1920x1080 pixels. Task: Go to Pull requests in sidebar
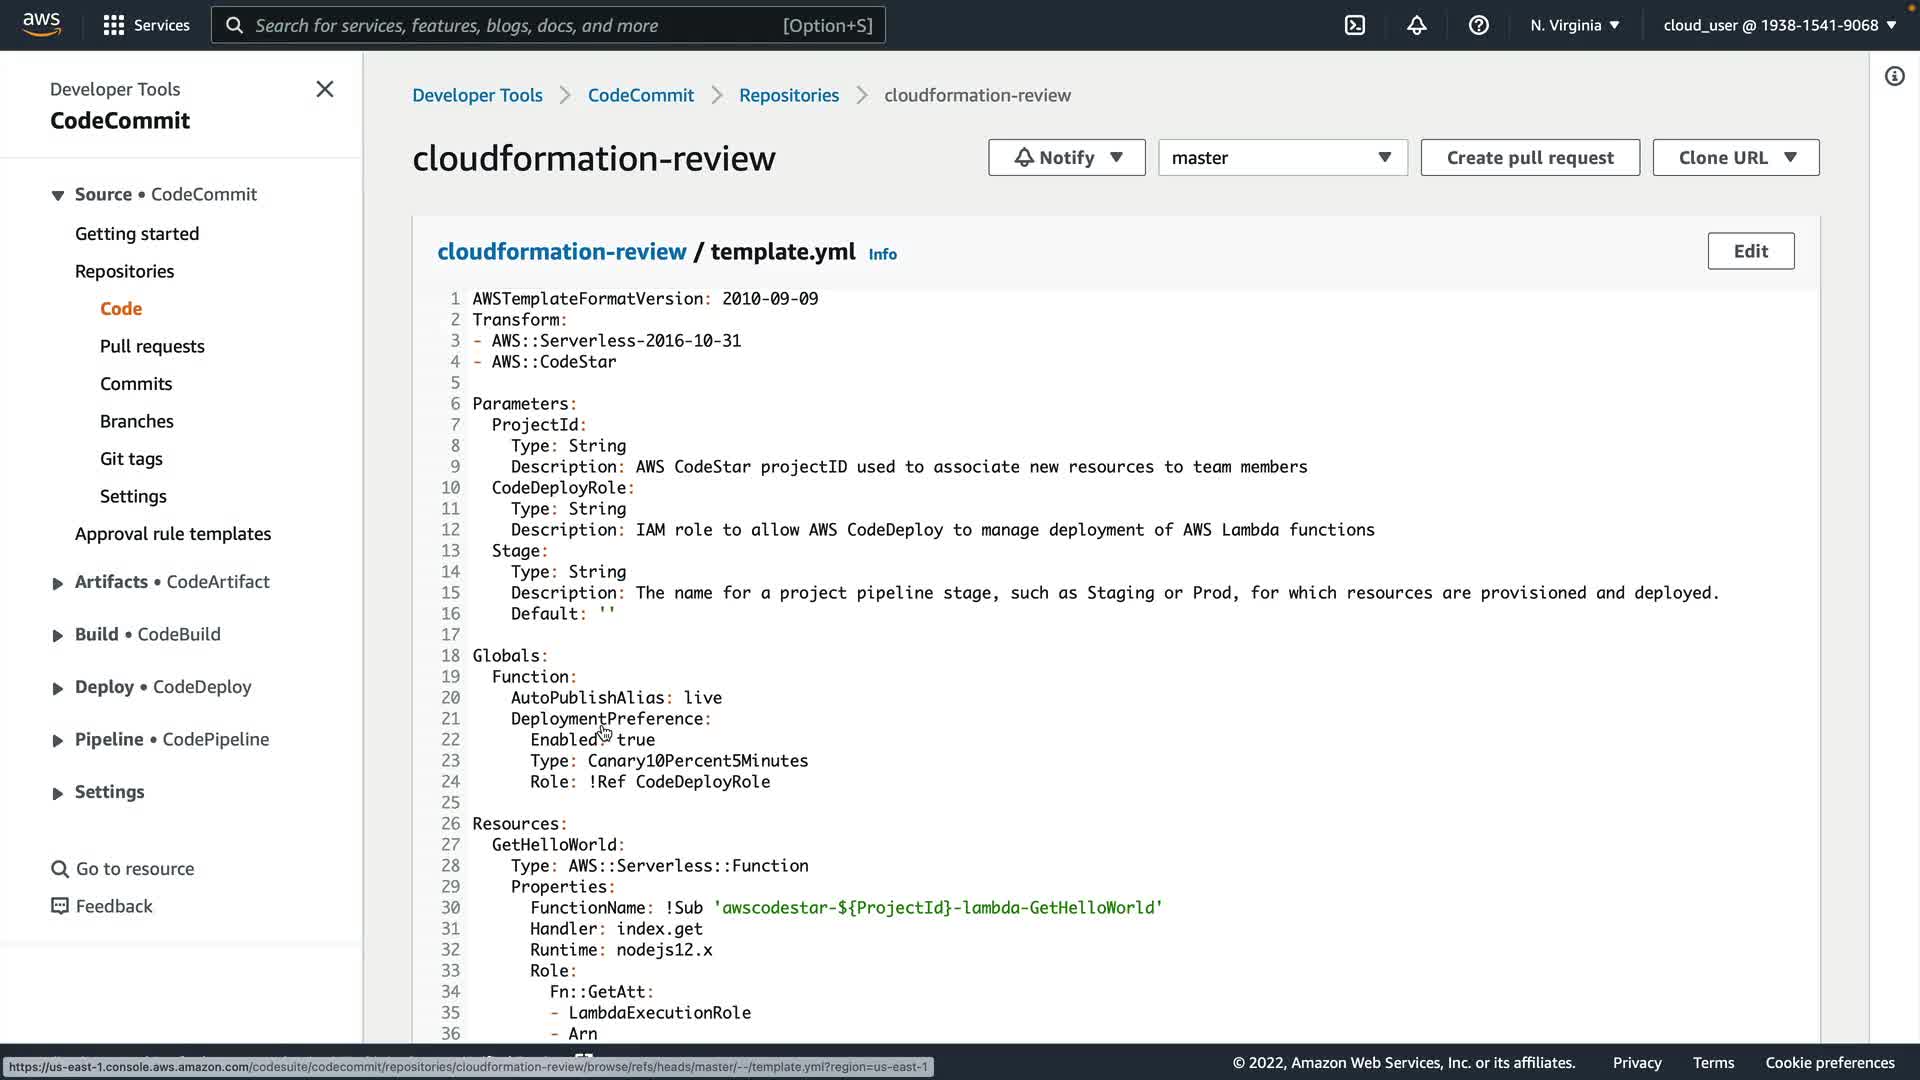[x=152, y=346]
